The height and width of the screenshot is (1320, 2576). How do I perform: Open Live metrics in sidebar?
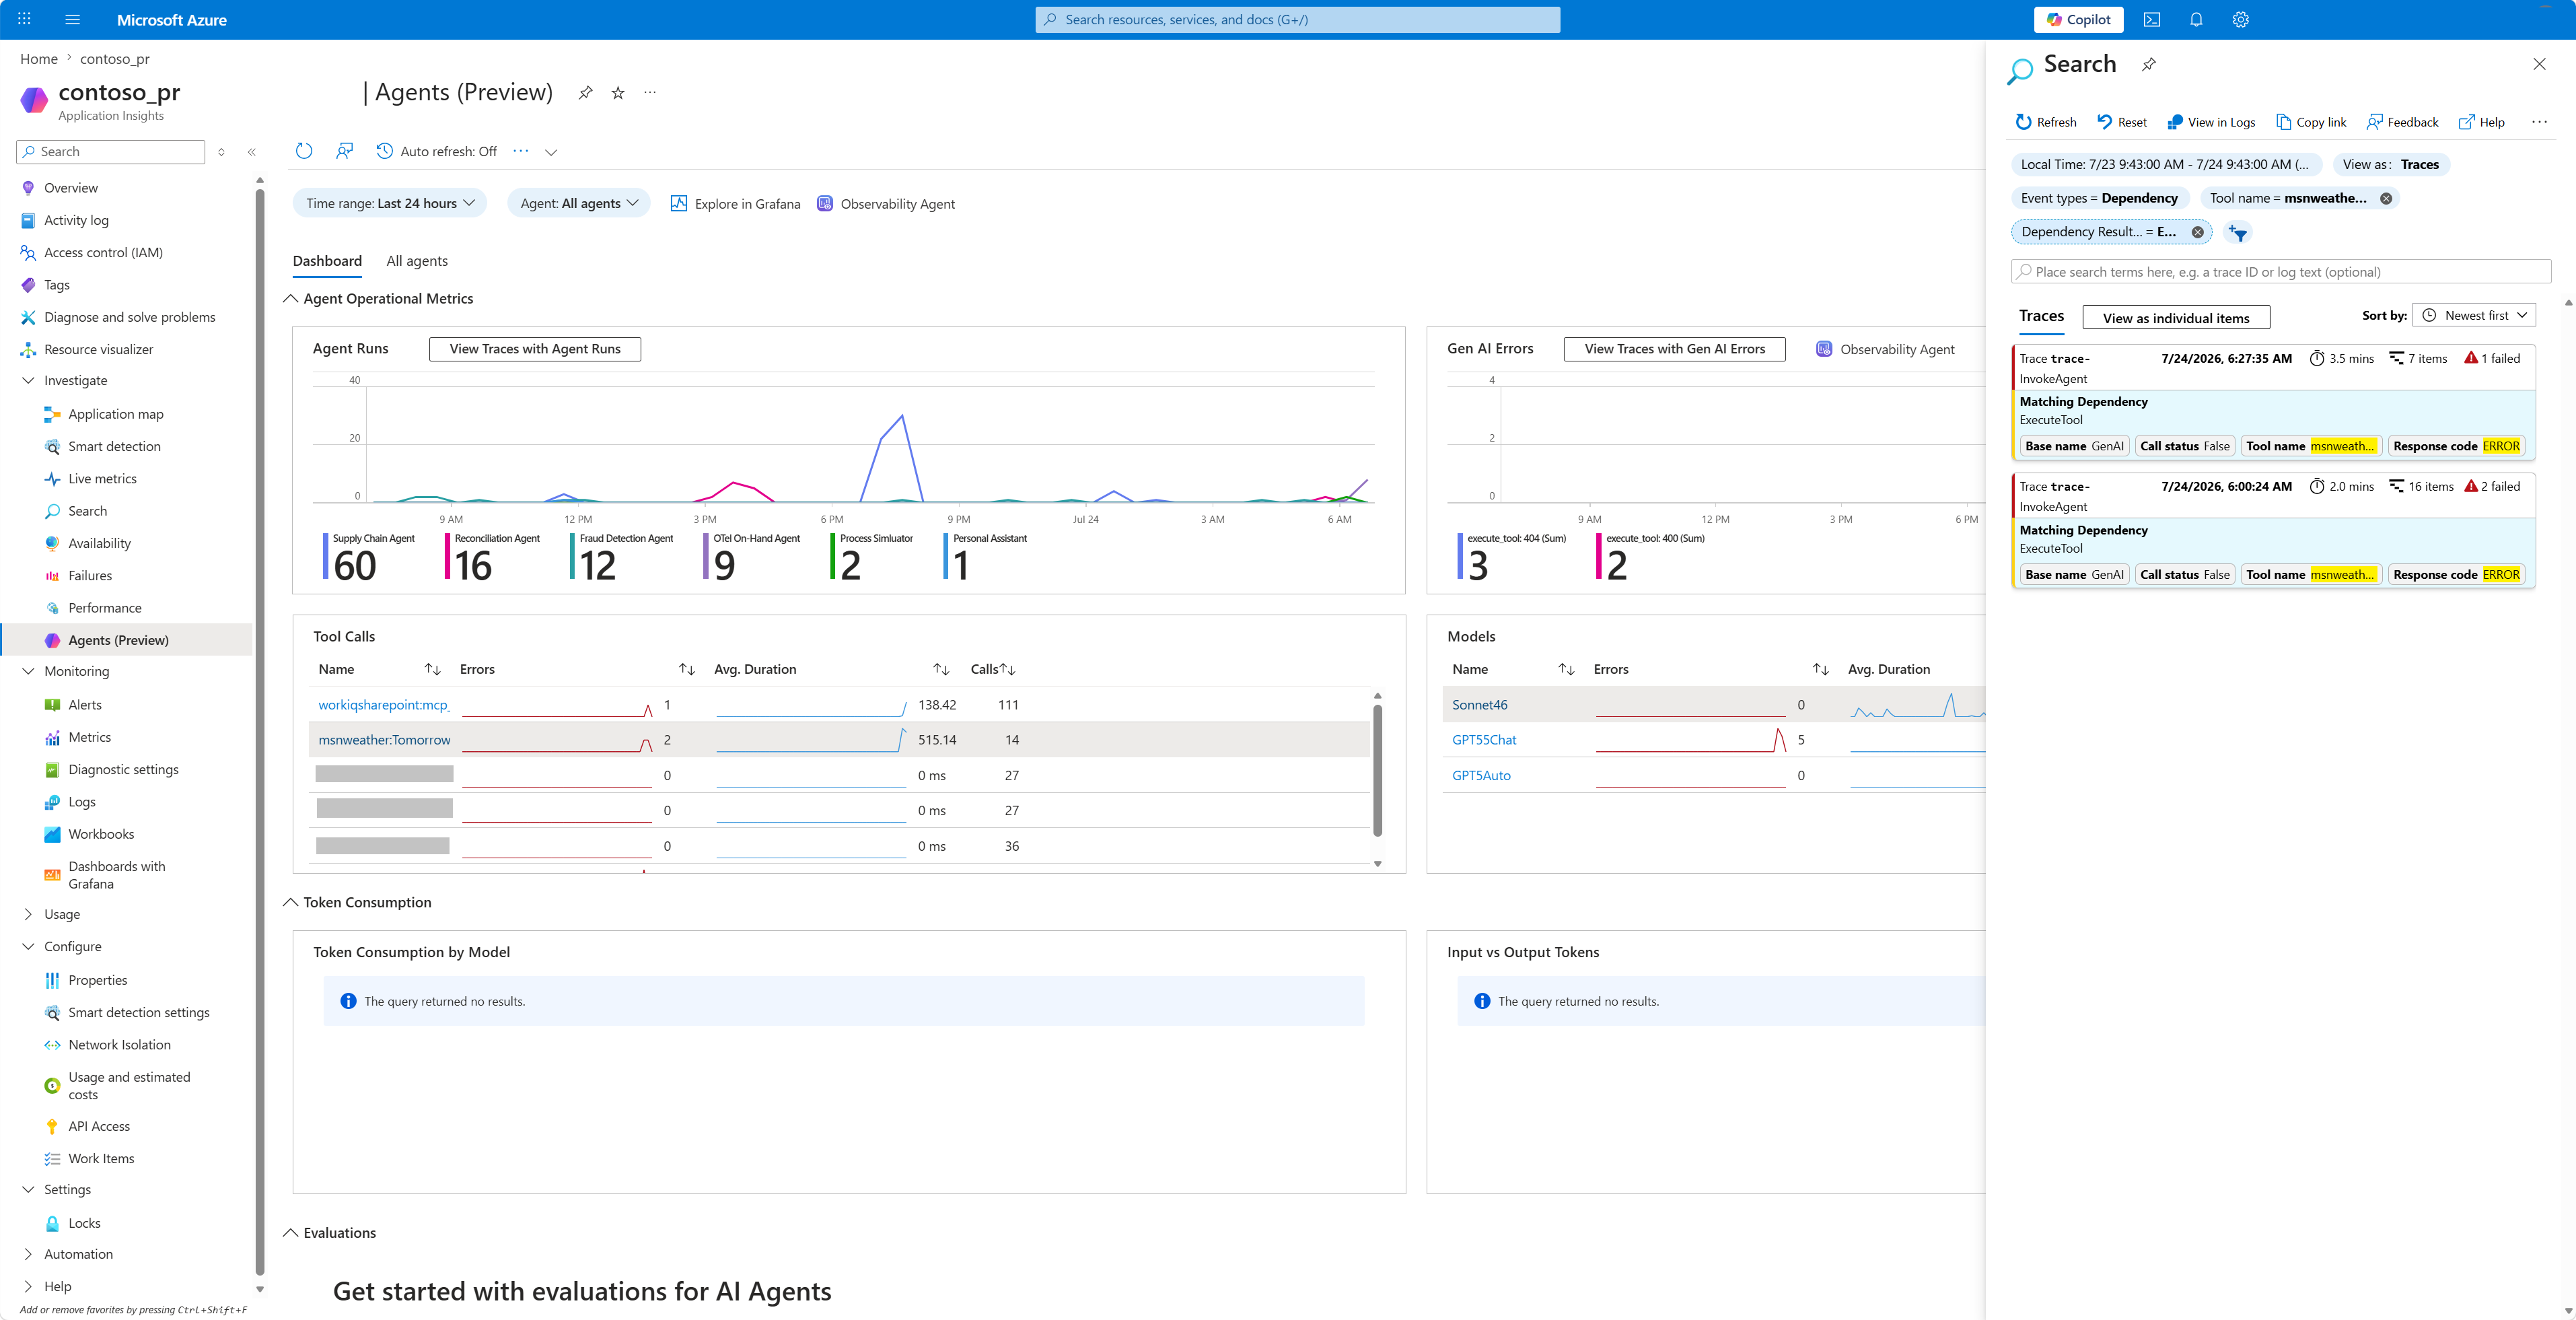pyautogui.click(x=102, y=479)
